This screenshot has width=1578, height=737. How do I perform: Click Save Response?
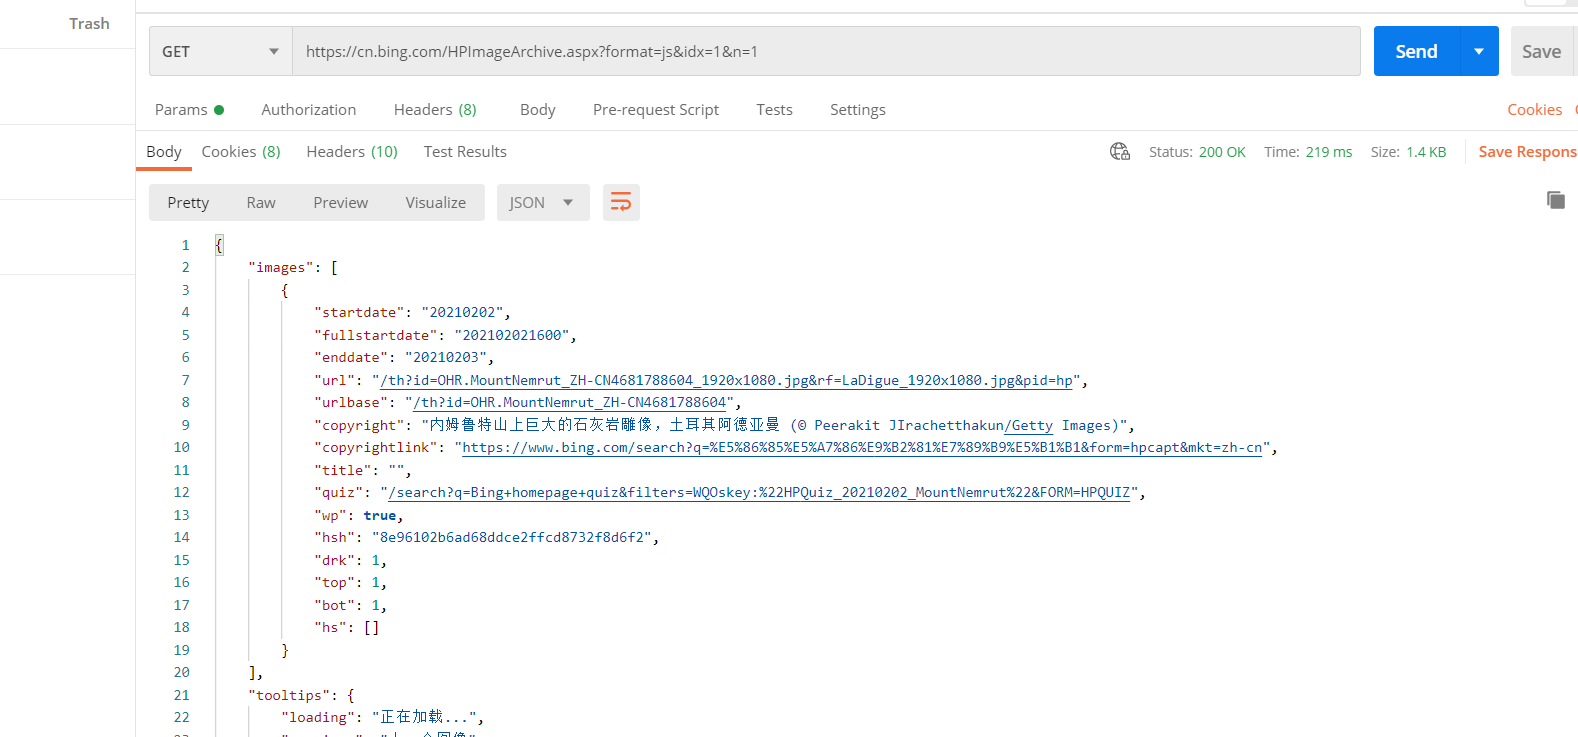(1527, 152)
